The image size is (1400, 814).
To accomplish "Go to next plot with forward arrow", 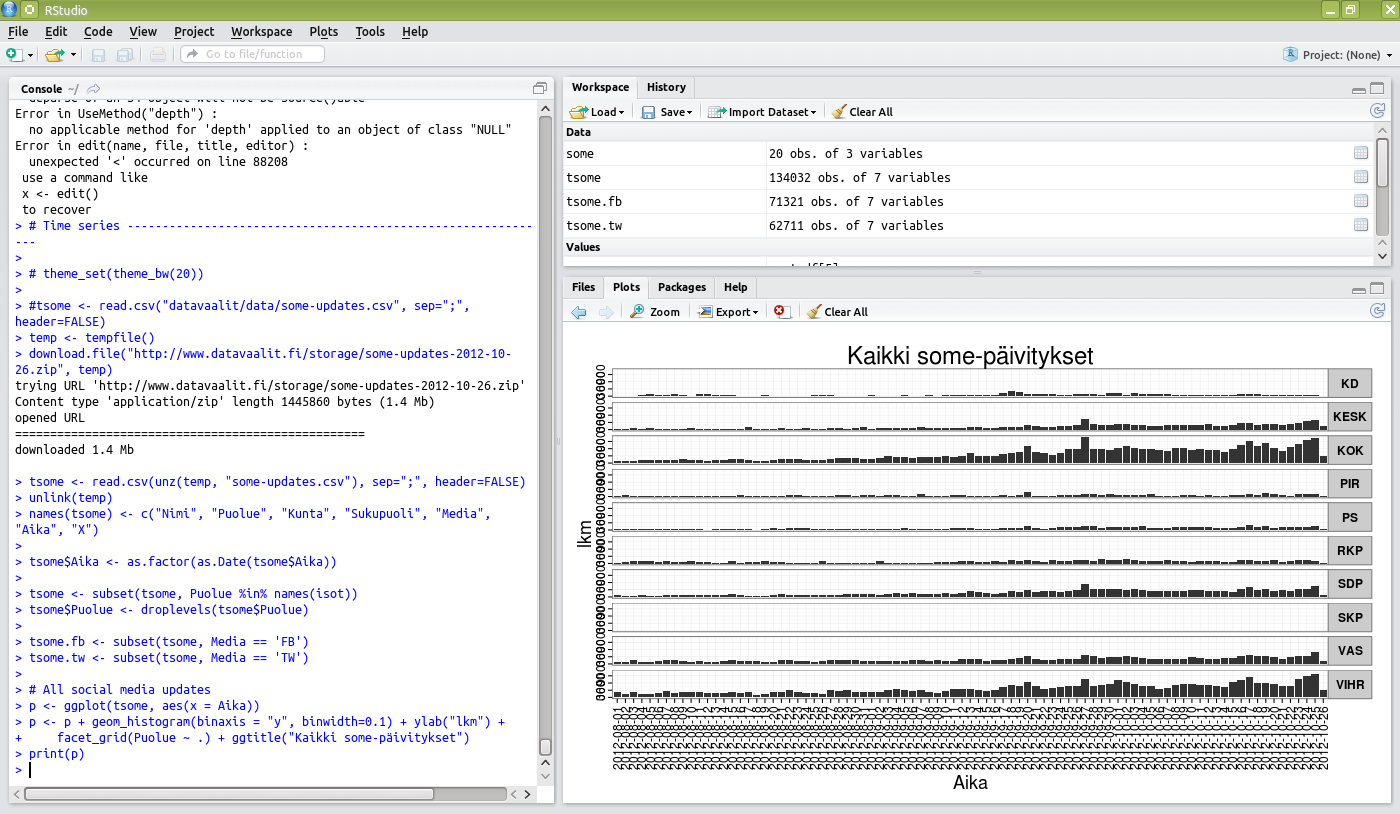I will [x=606, y=312].
